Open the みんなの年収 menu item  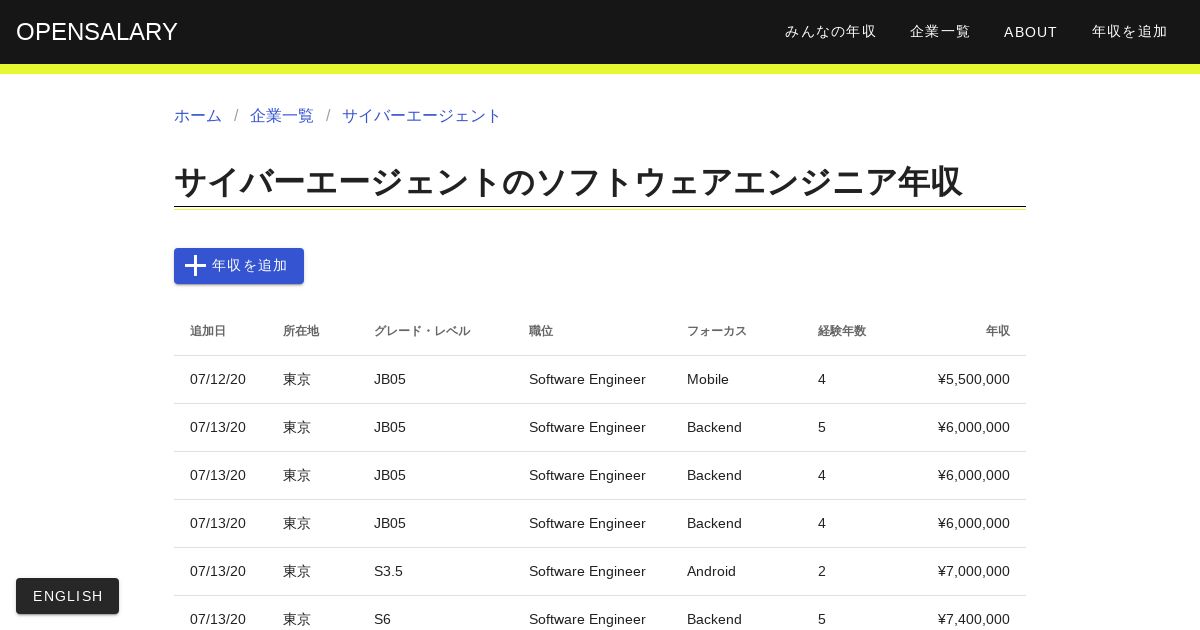pos(830,32)
